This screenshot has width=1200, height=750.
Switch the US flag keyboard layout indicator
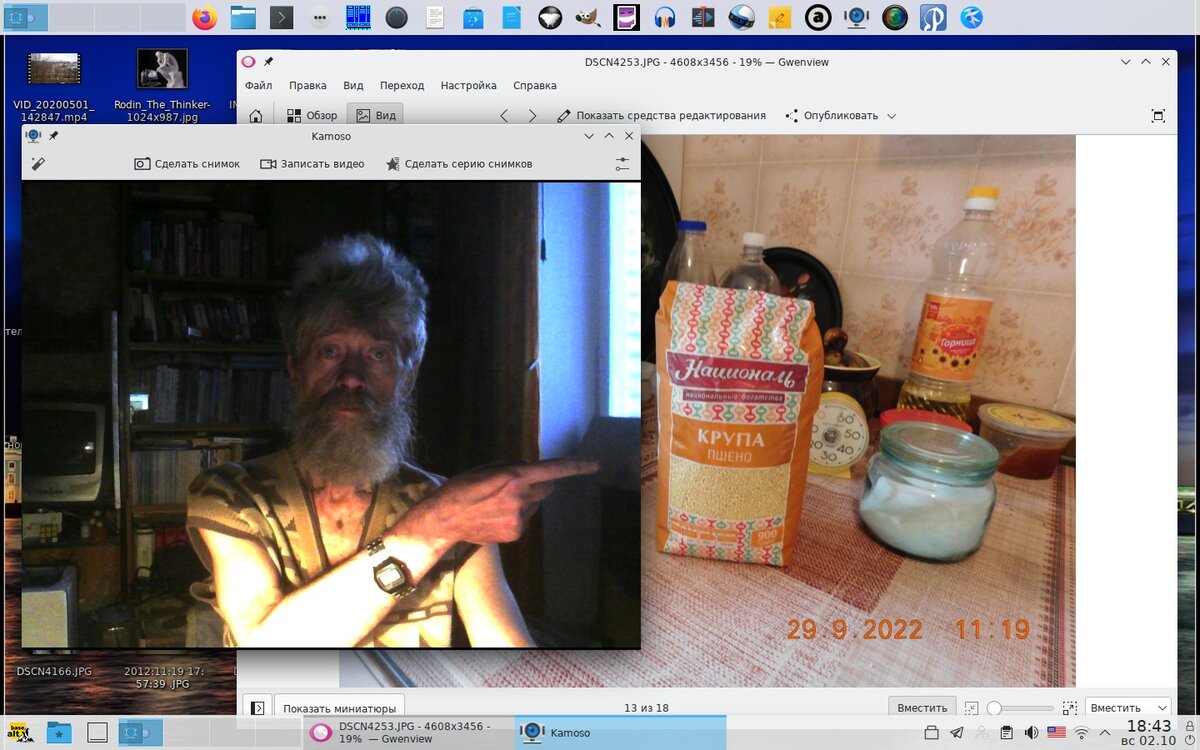tap(1057, 733)
